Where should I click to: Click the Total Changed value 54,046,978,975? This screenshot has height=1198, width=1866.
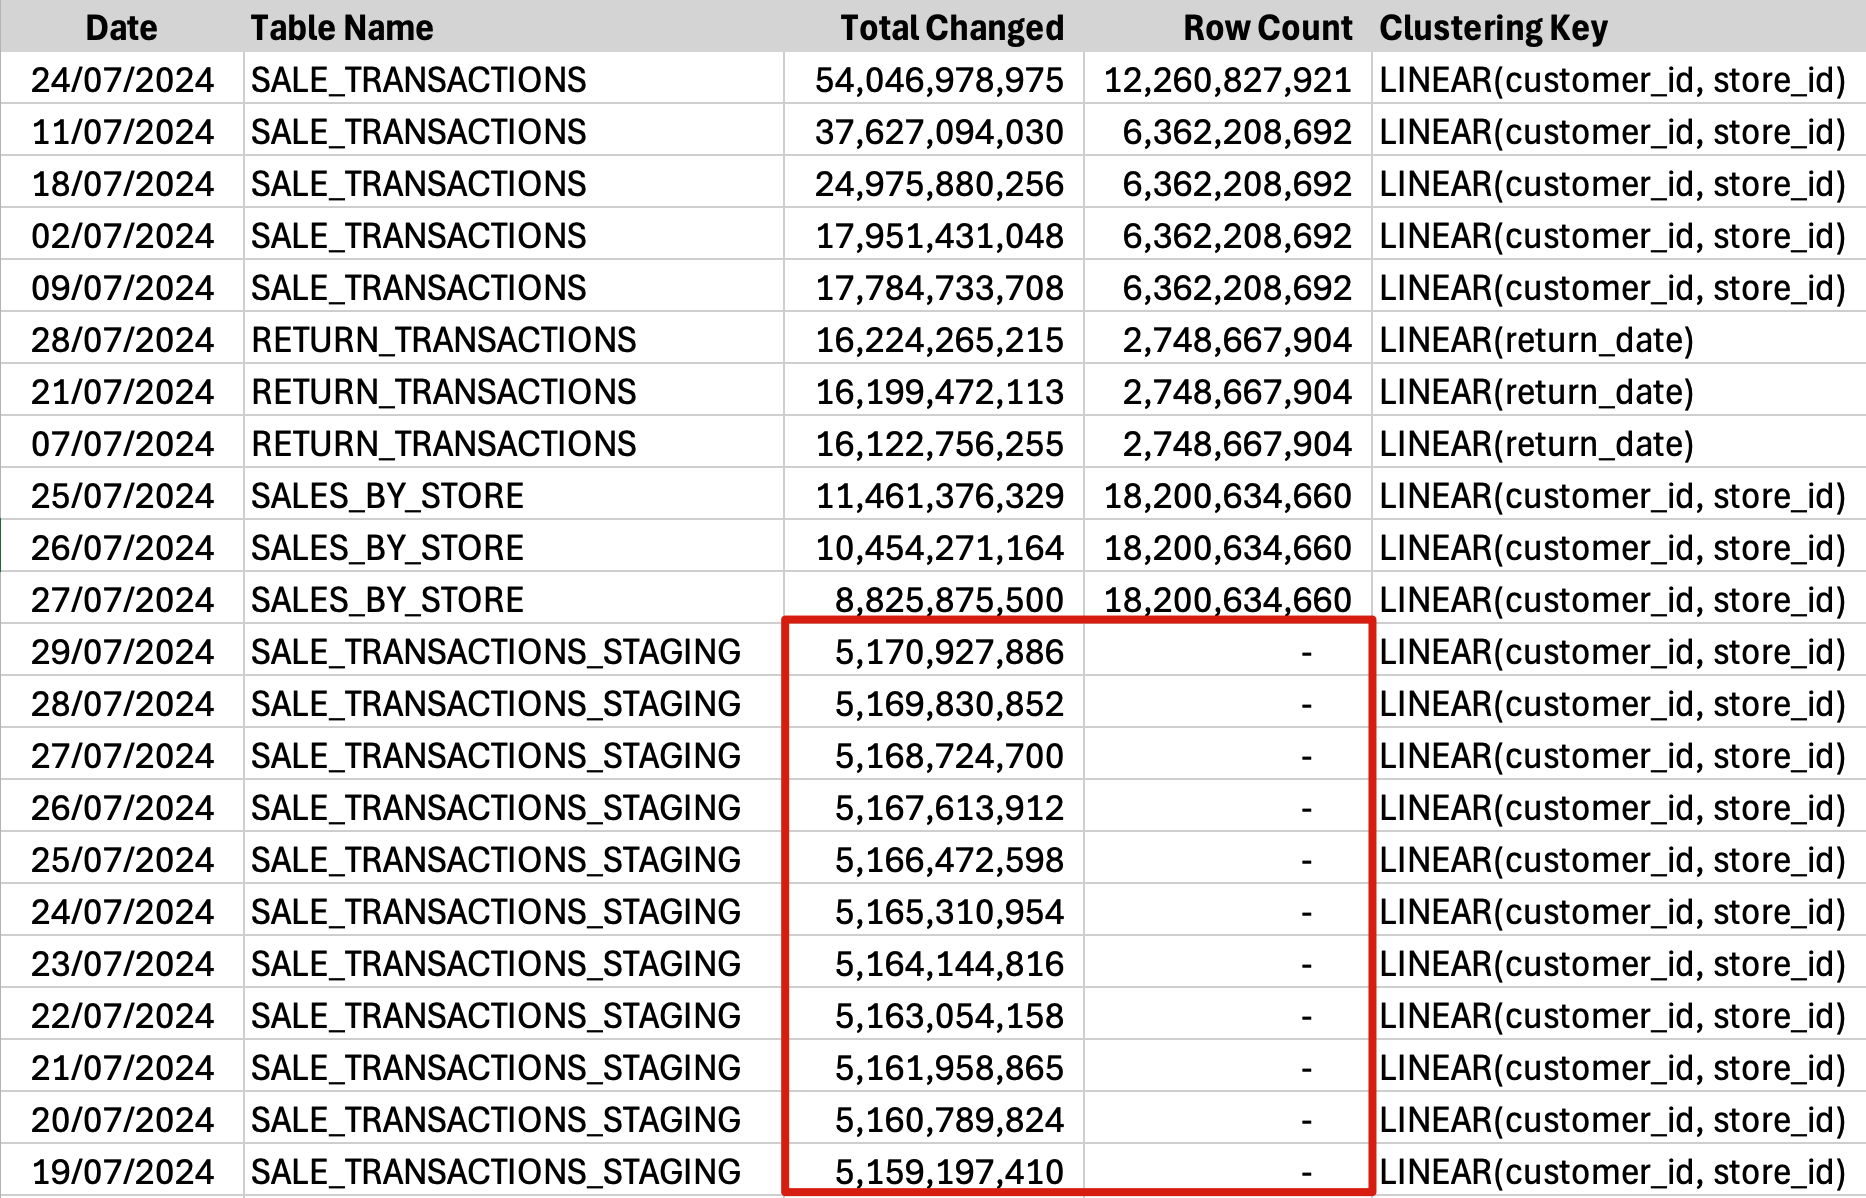[934, 79]
